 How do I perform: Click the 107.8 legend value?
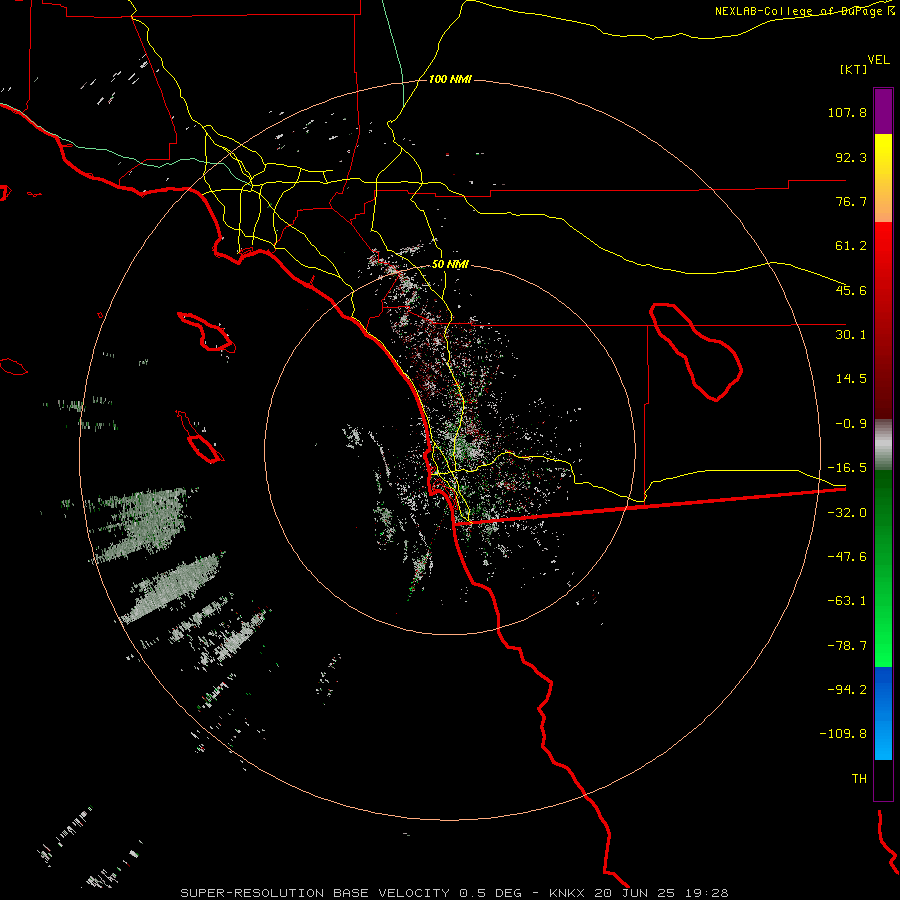(x=847, y=112)
